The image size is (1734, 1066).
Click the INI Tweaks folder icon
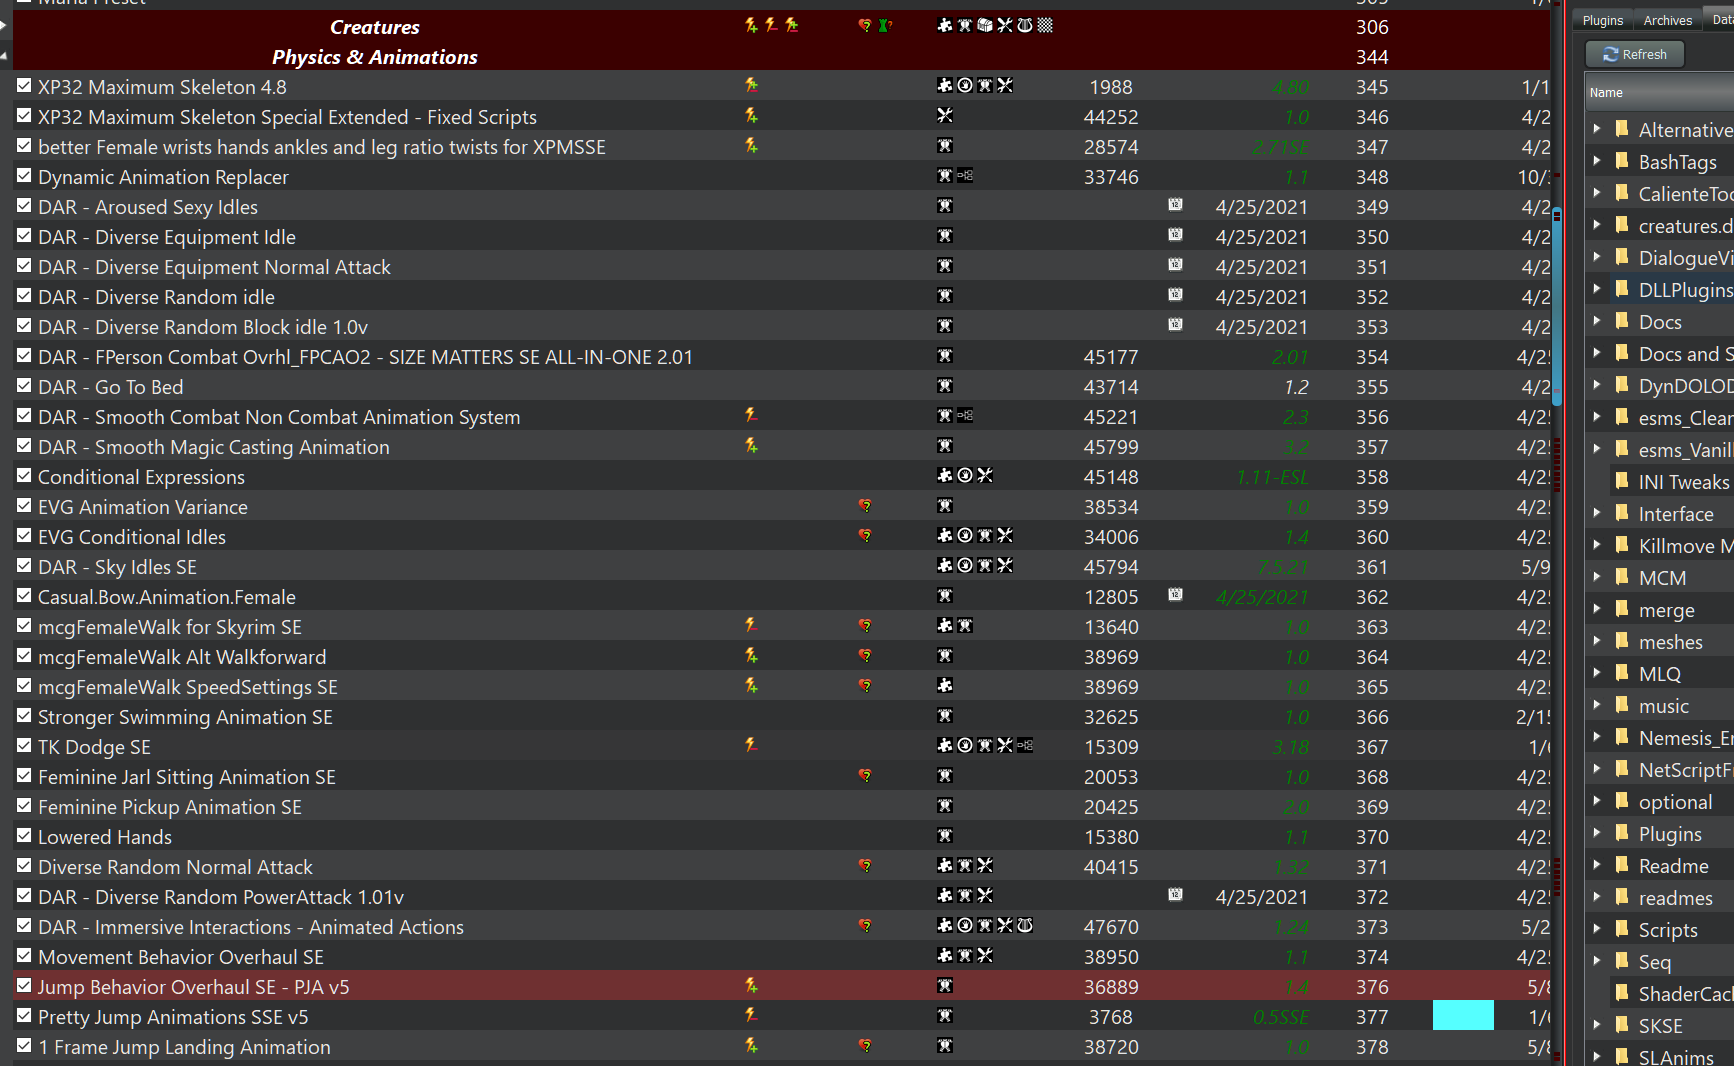[x=1622, y=481]
